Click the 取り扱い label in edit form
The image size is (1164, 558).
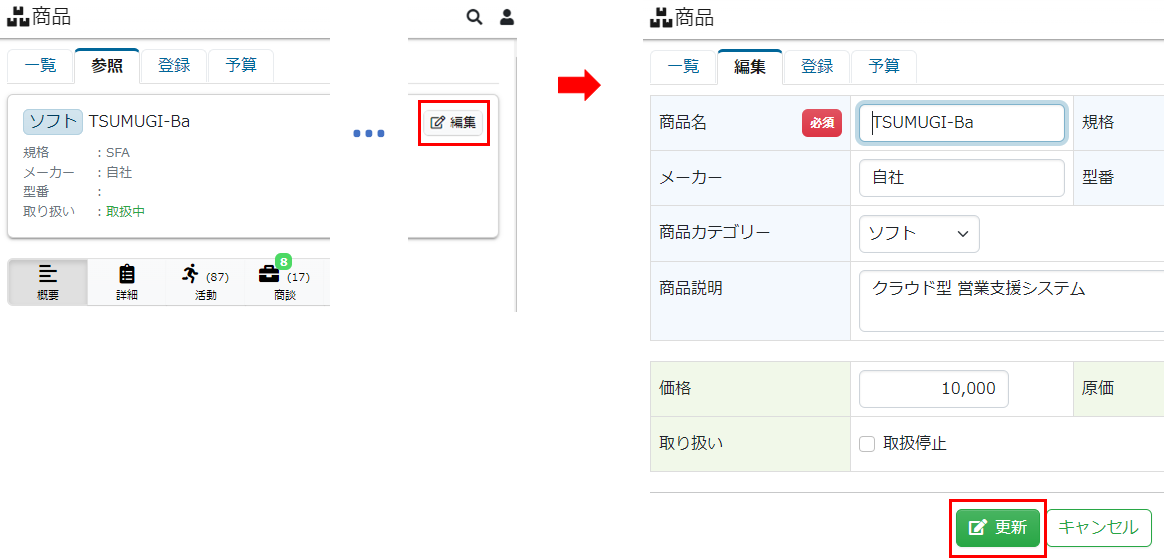(x=690, y=444)
